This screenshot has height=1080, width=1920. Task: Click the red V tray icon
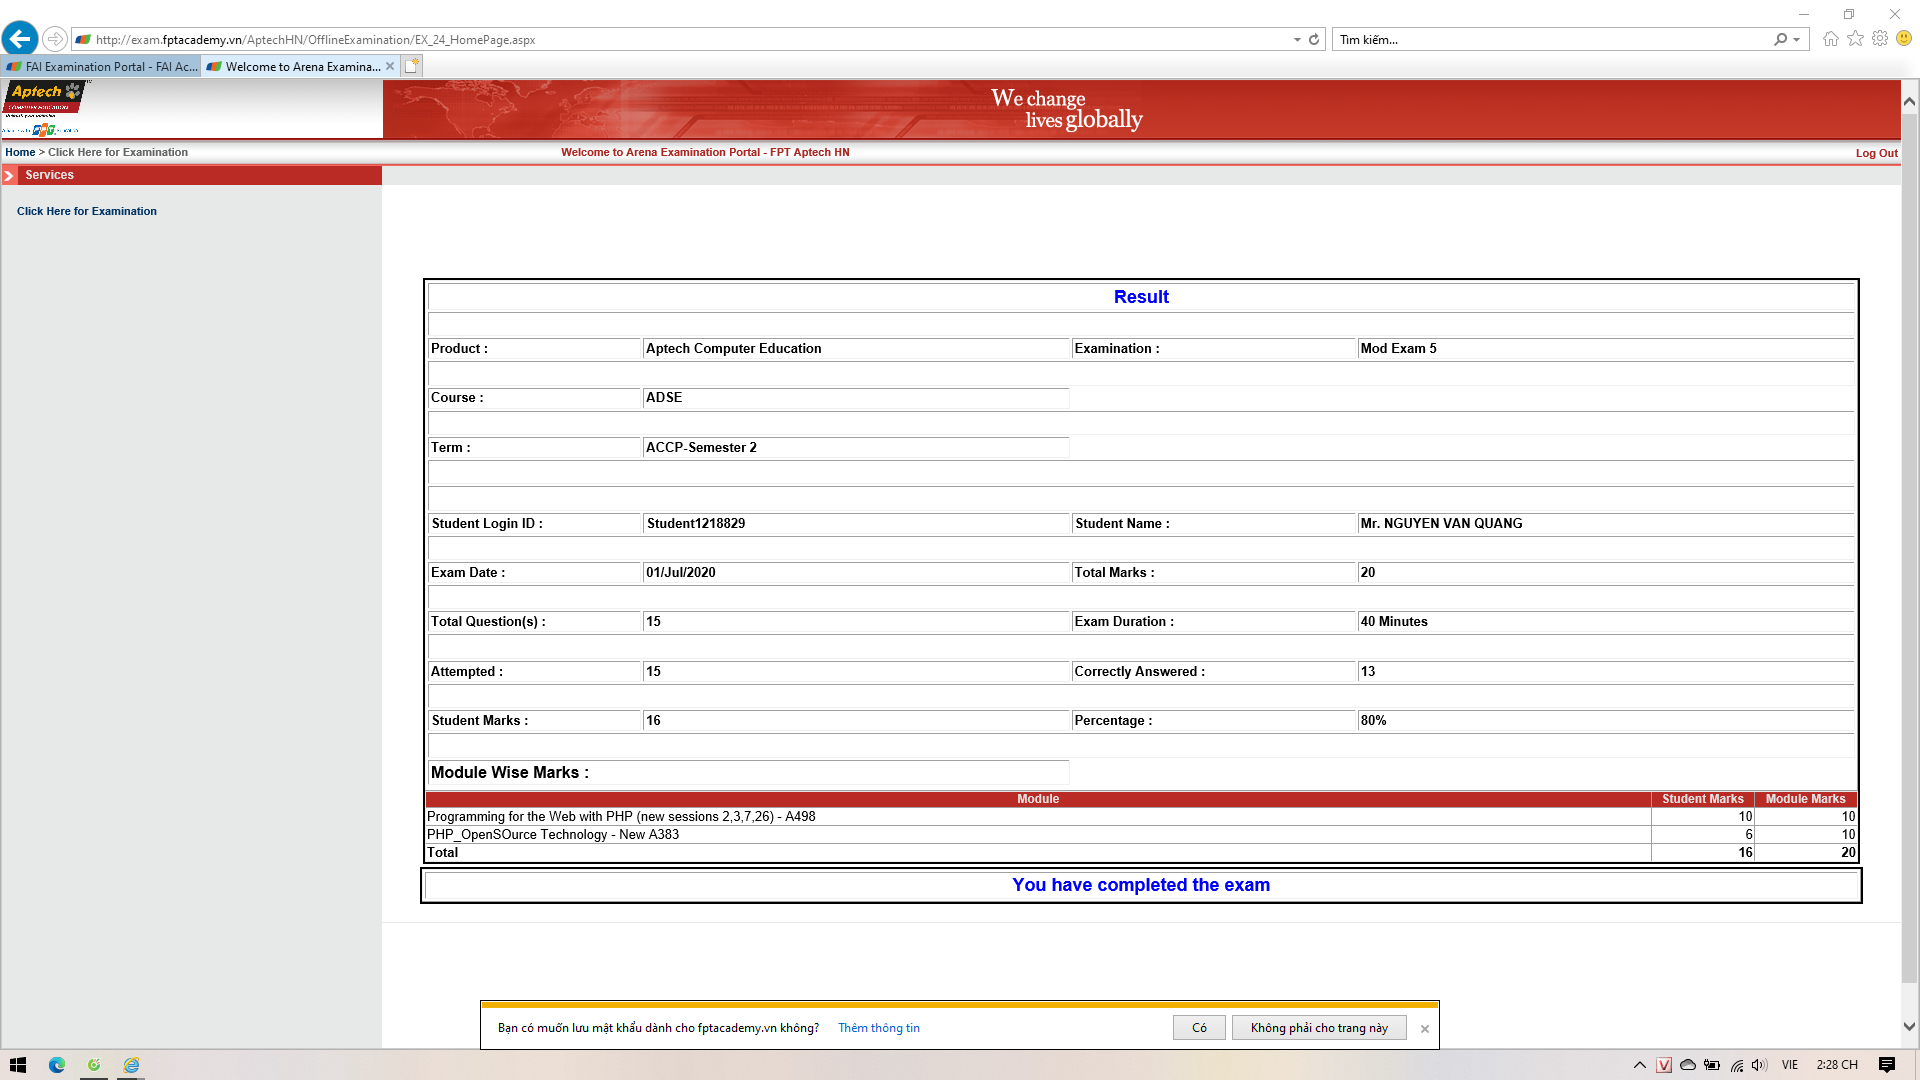(1664, 1065)
